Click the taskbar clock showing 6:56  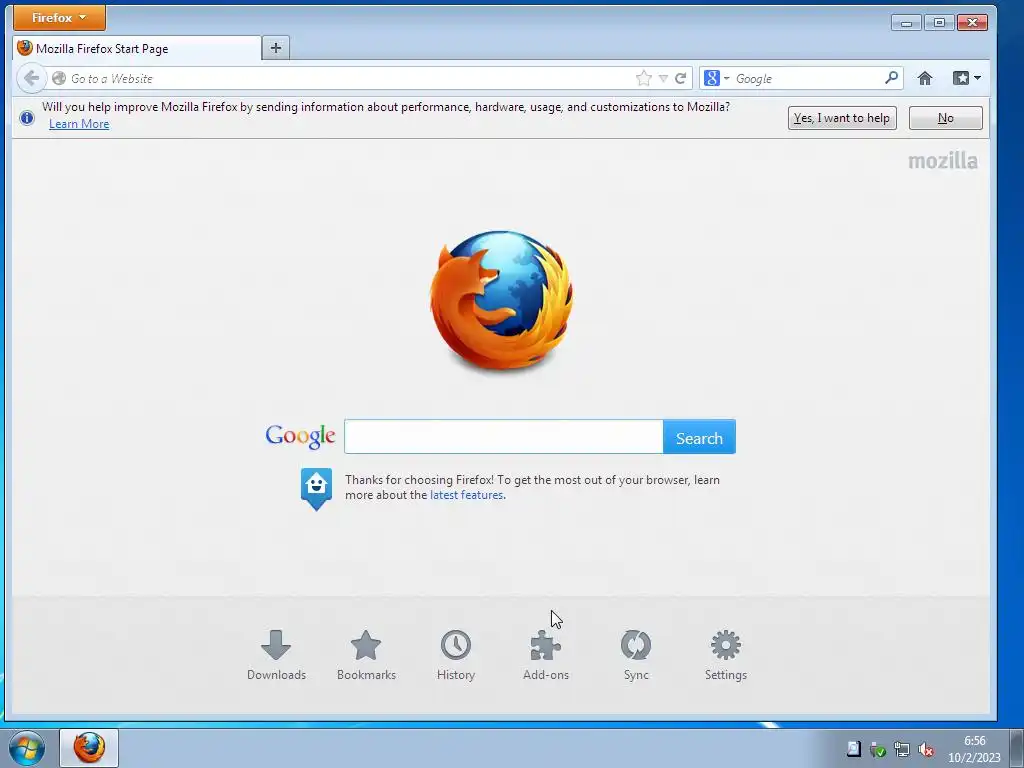click(974, 749)
